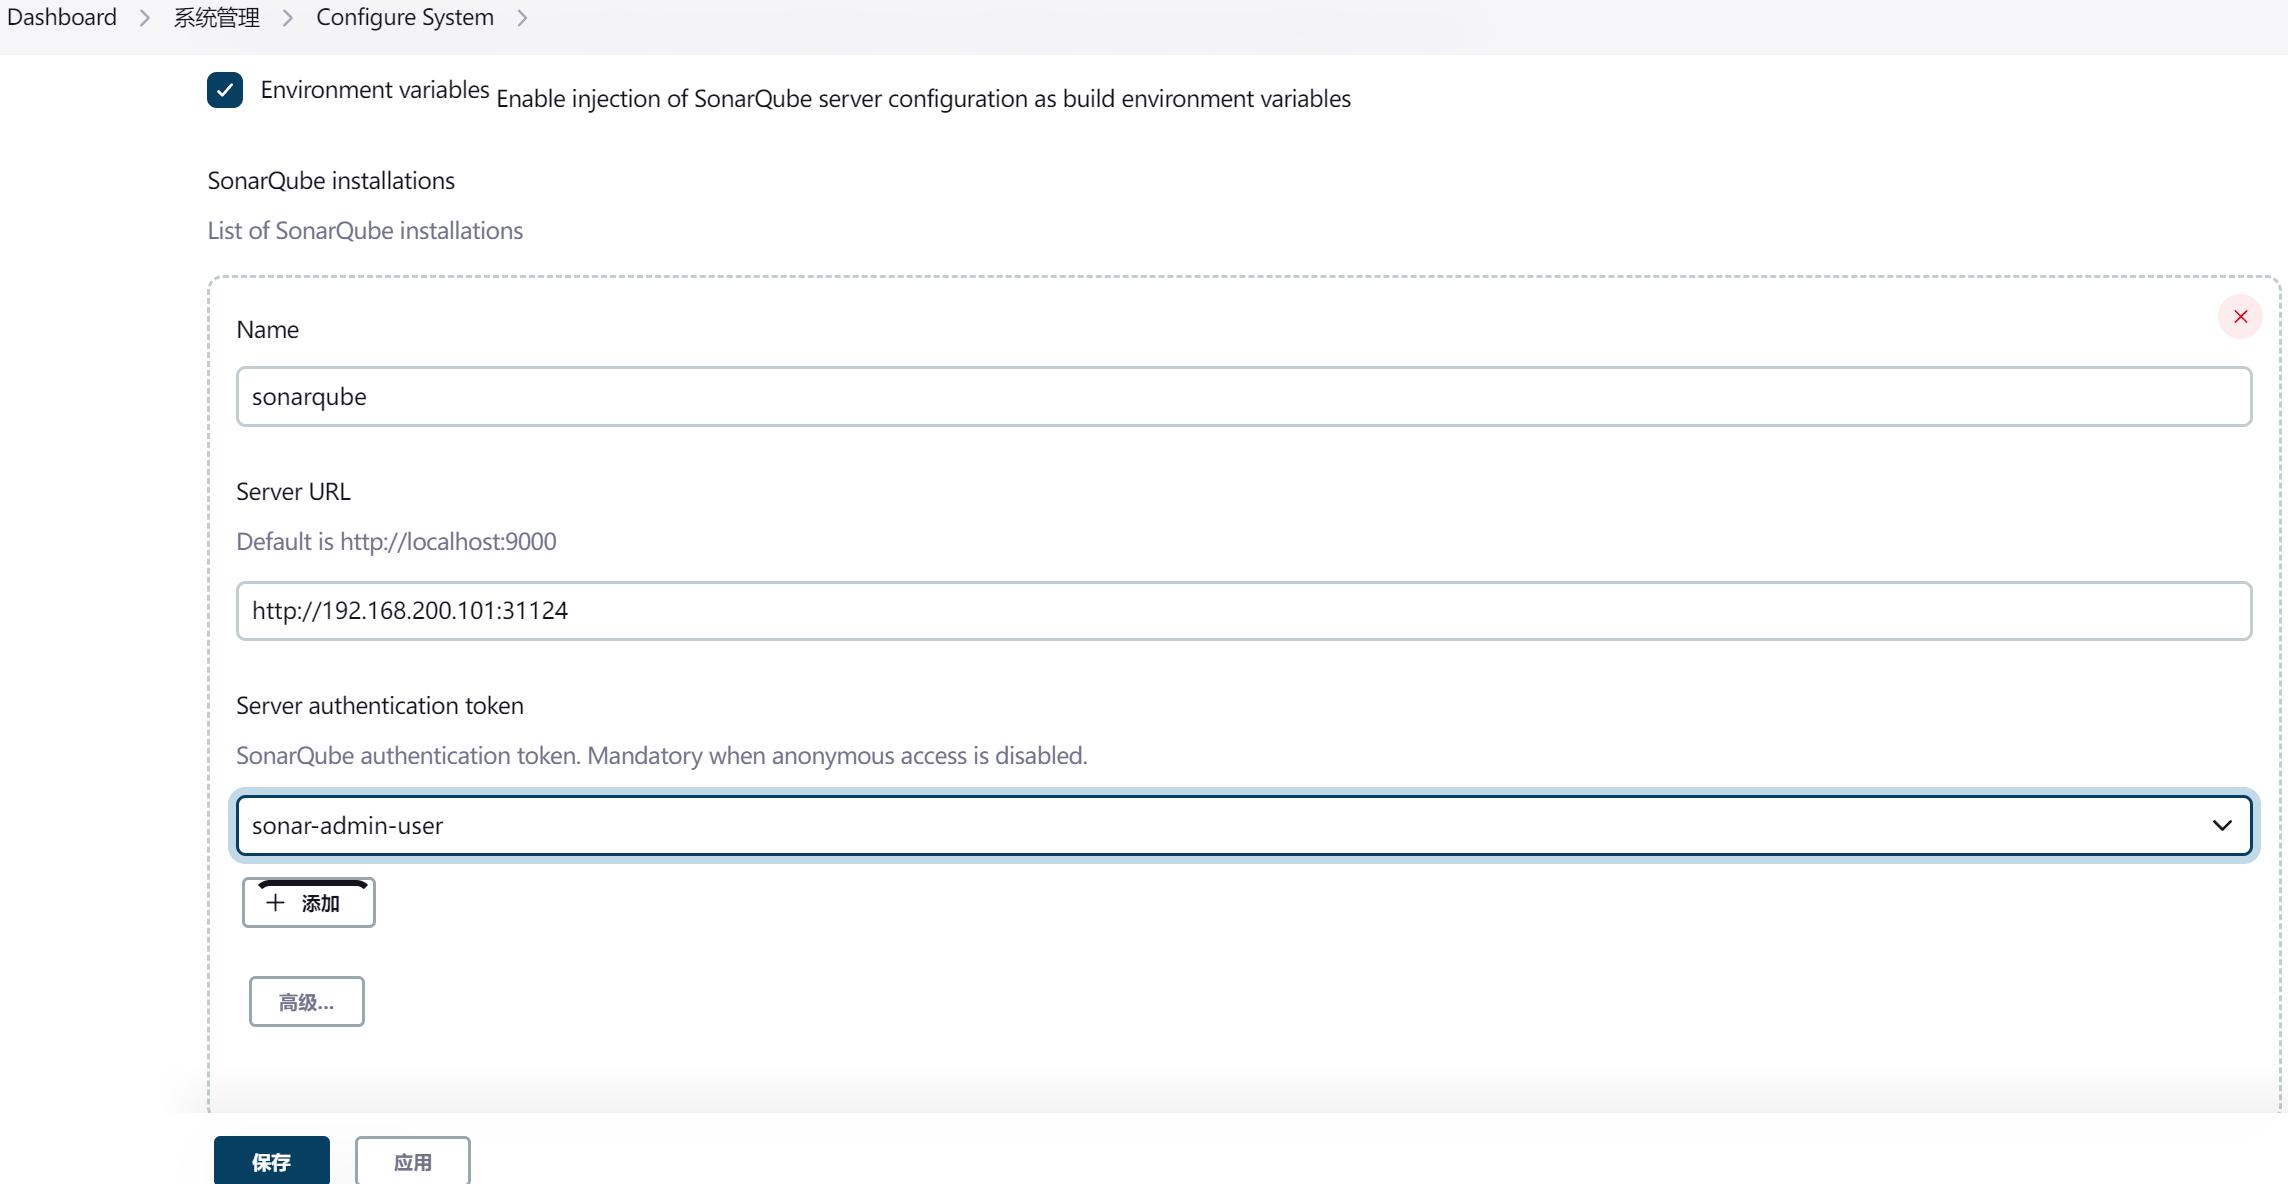
Task: Click the Name field containing sonarqube
Action: tap(1244, 397)
